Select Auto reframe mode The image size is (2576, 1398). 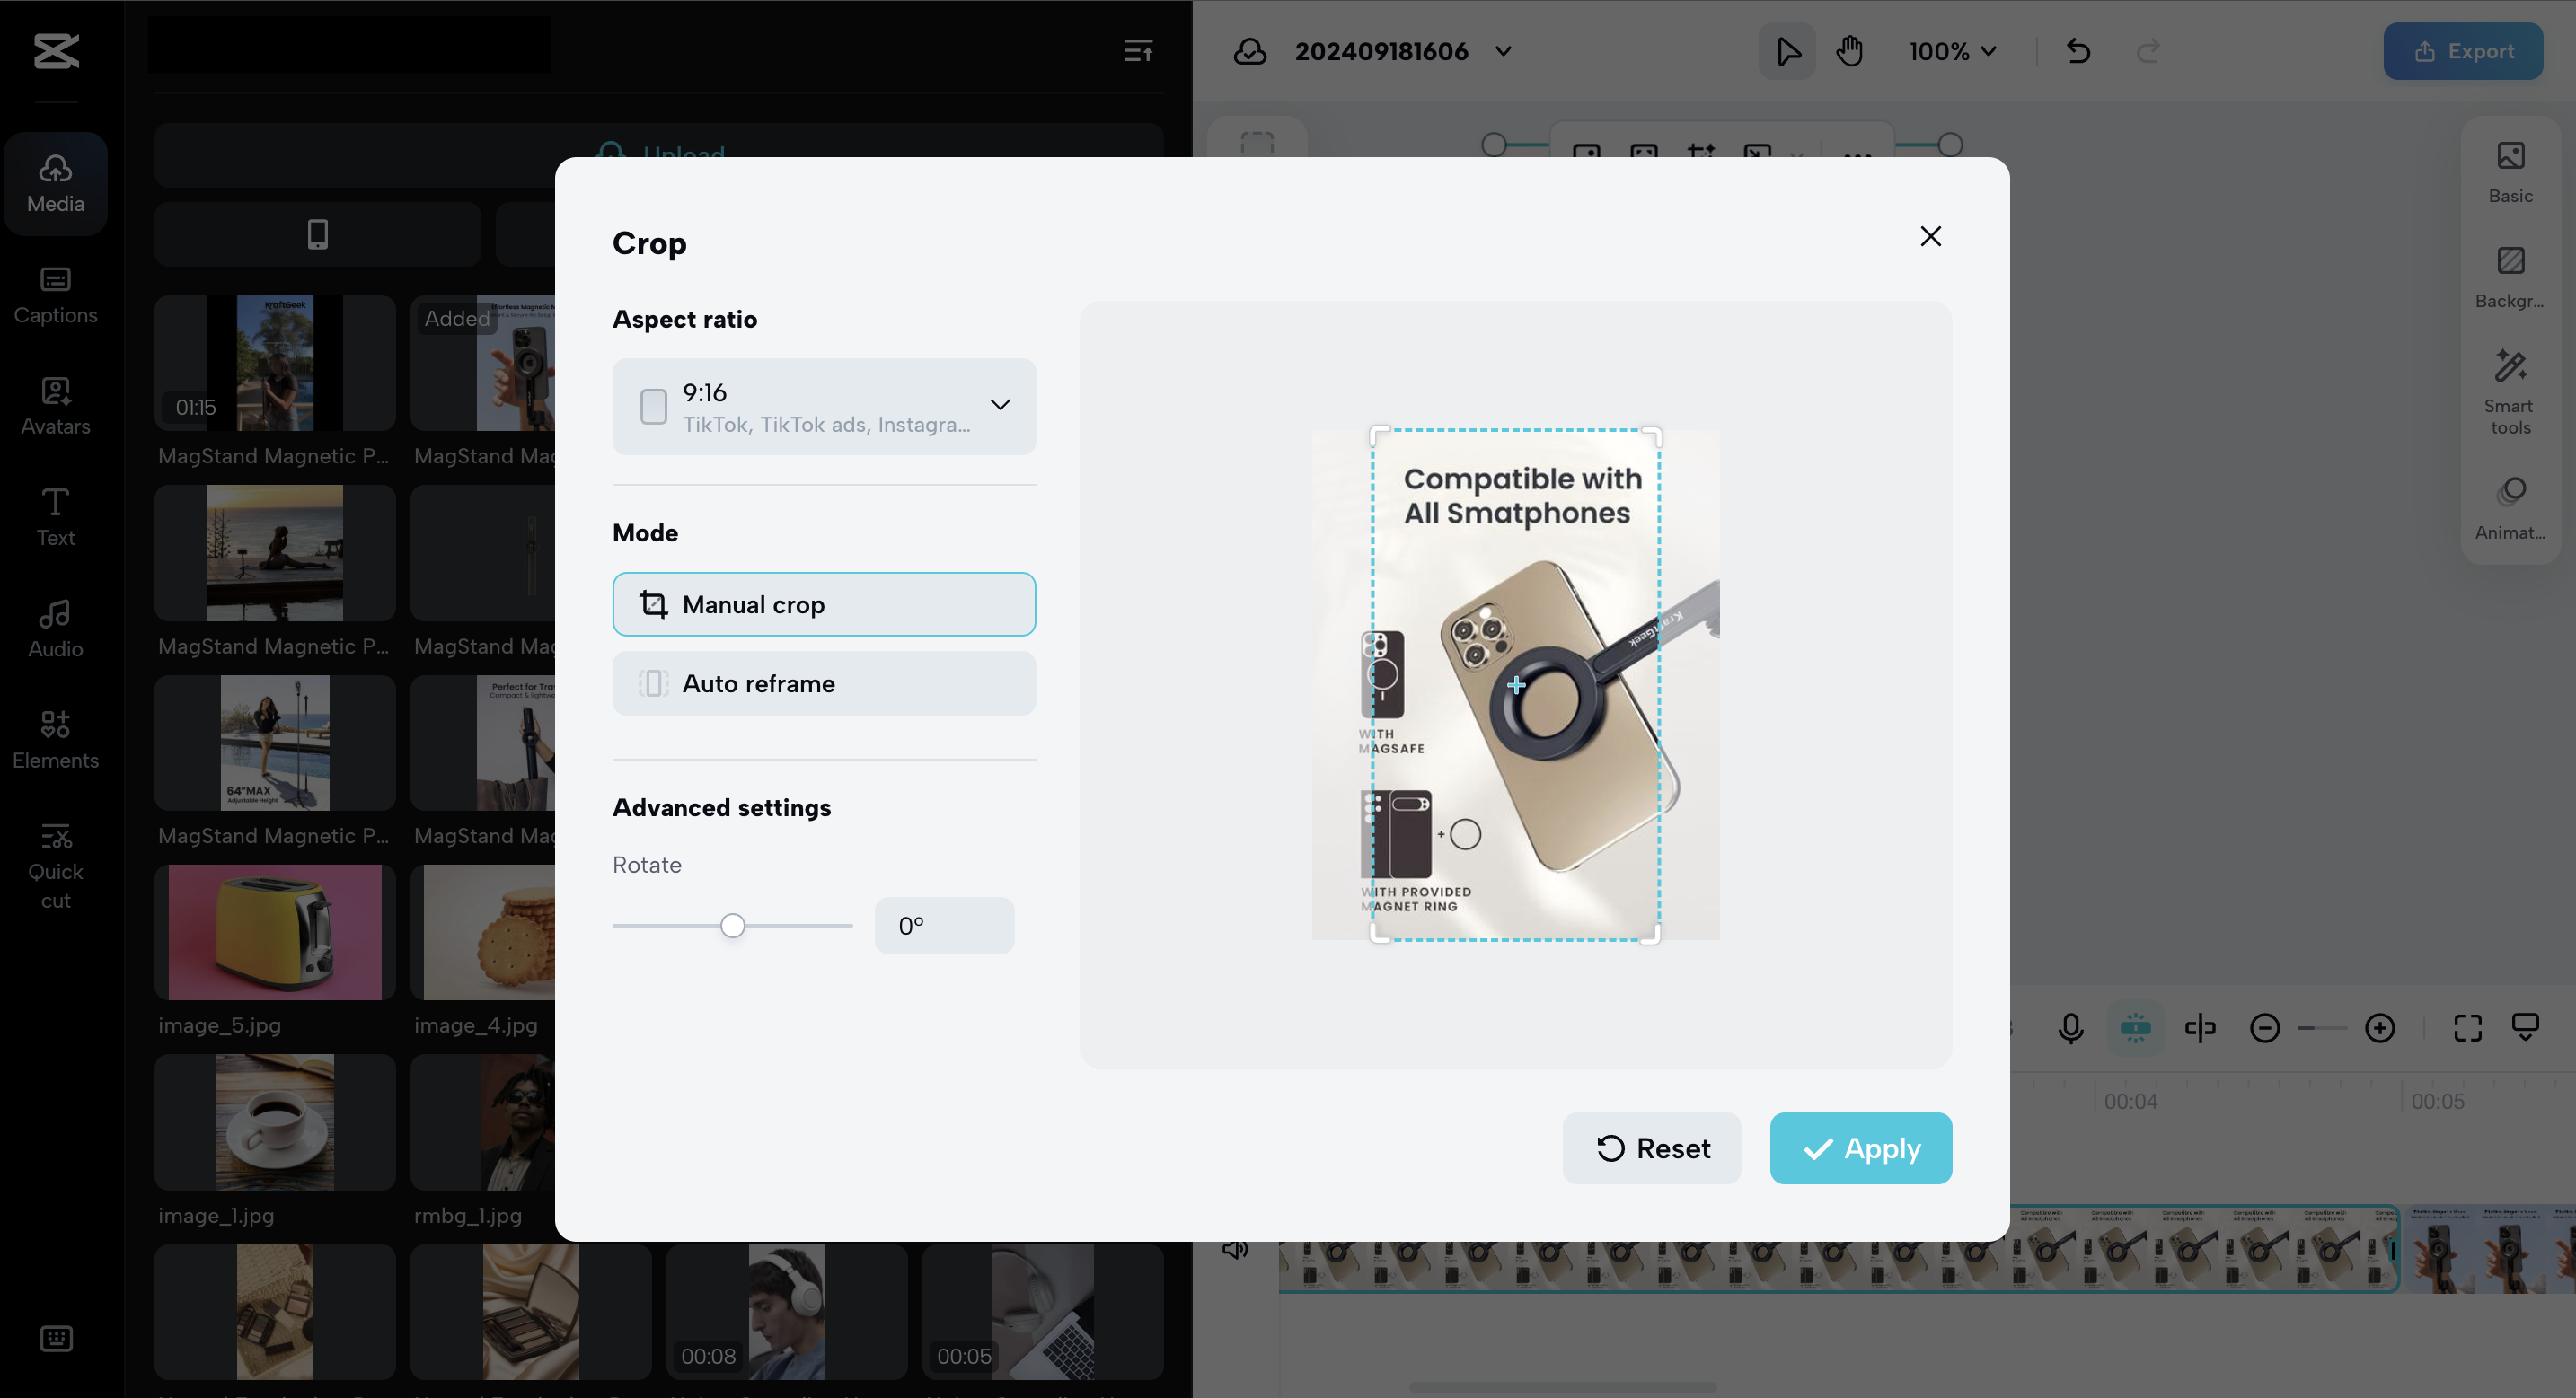coord(823,683)
